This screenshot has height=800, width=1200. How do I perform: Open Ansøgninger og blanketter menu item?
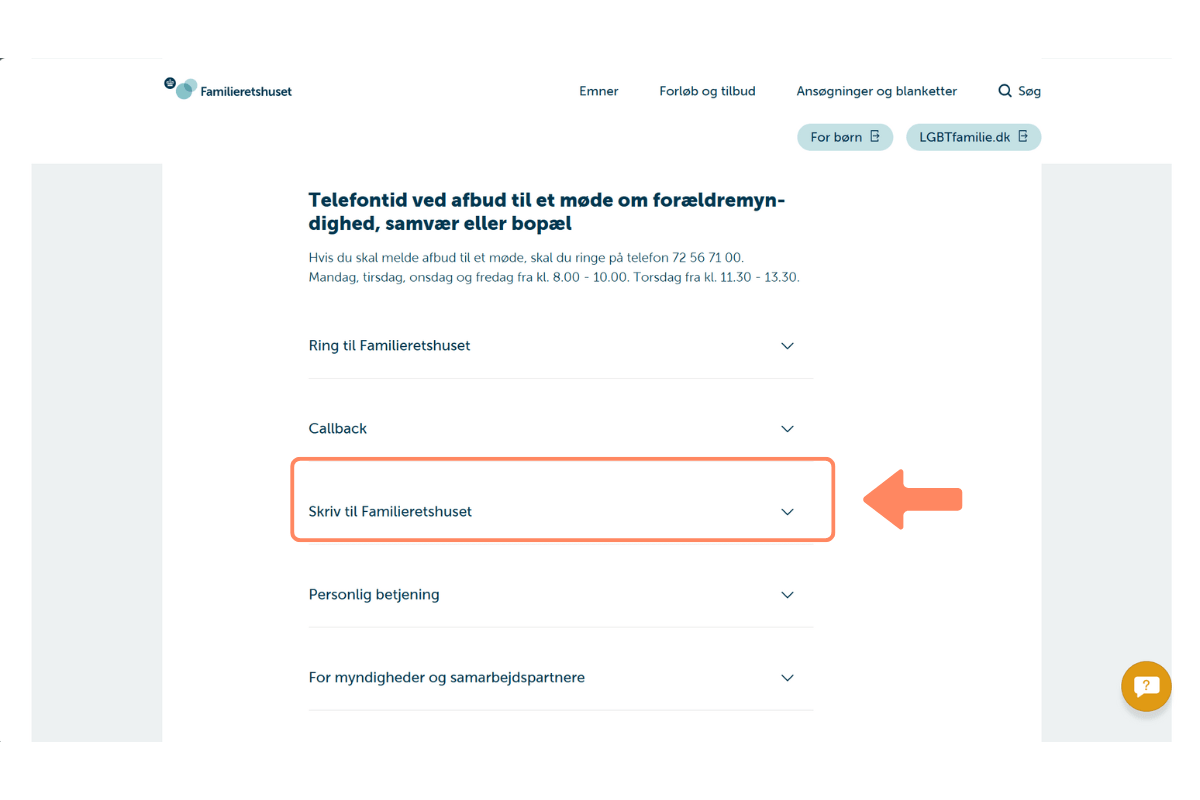877,91
